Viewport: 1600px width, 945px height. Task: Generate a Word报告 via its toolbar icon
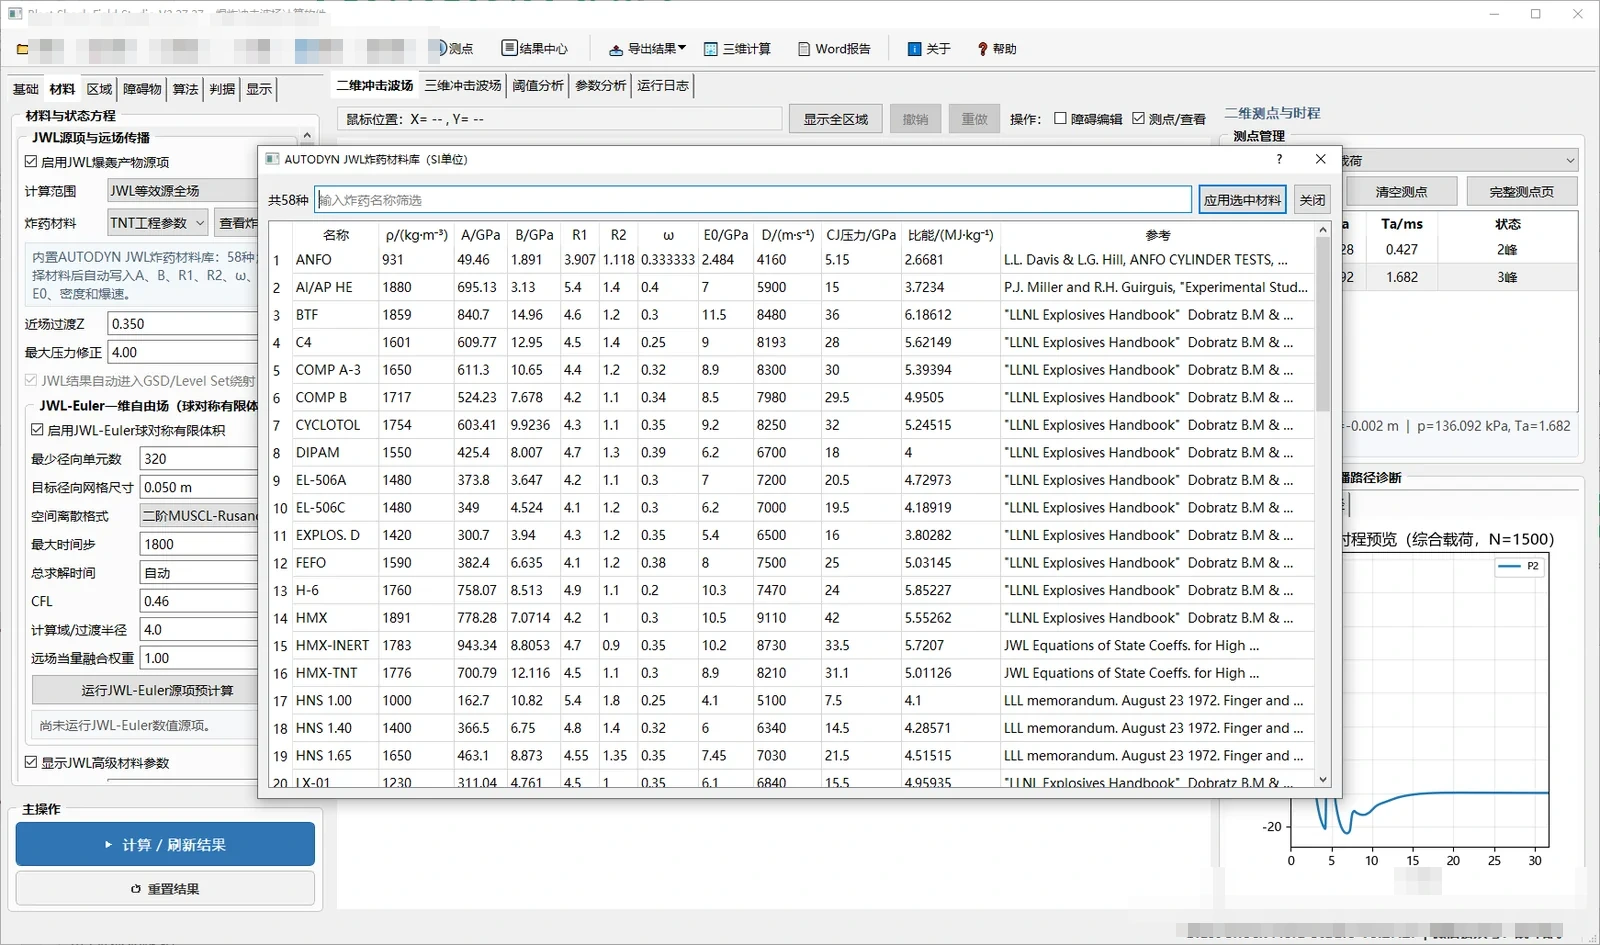click(x=804, y=49)
